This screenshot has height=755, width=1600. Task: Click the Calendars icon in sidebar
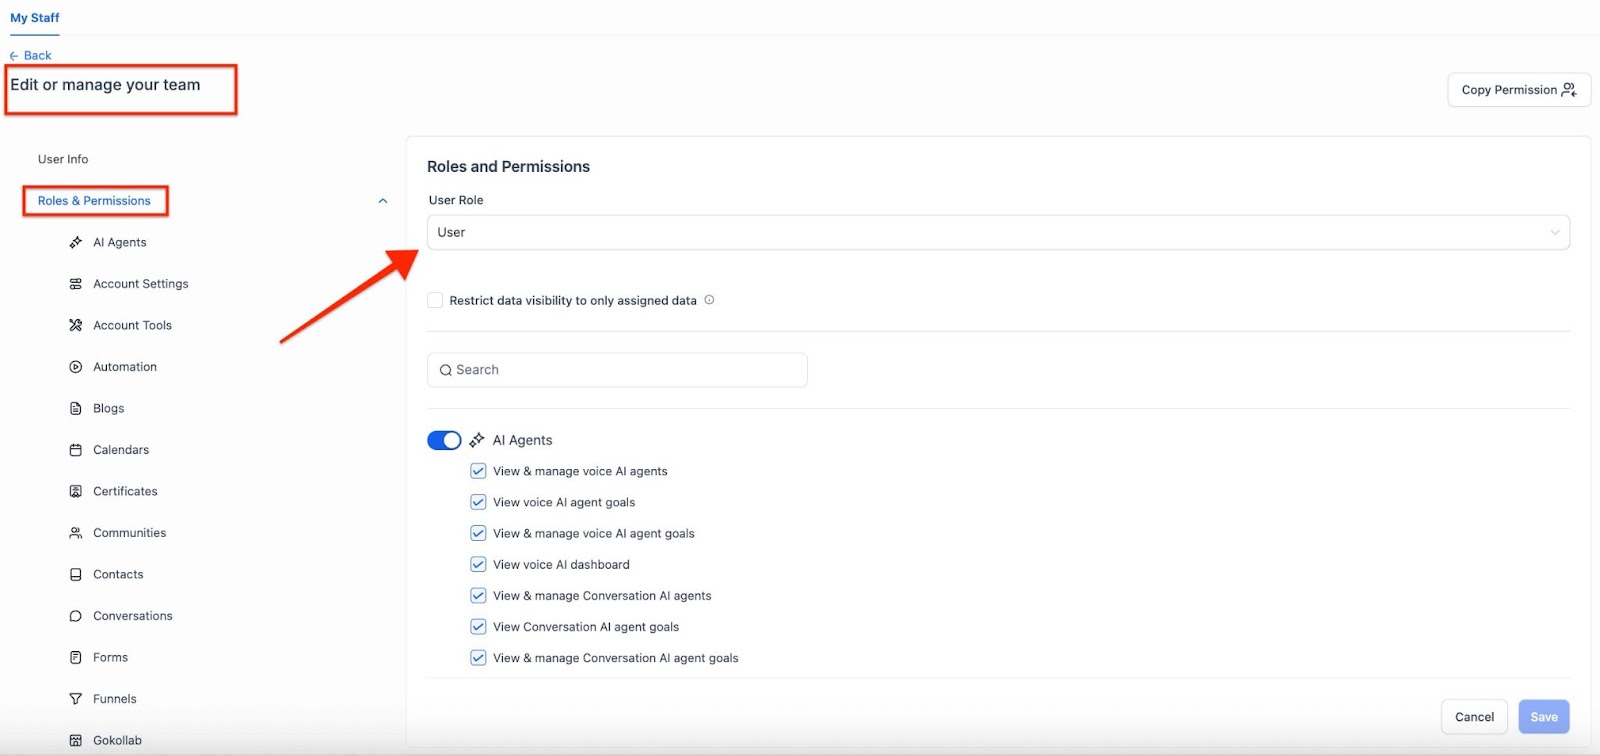75,450
